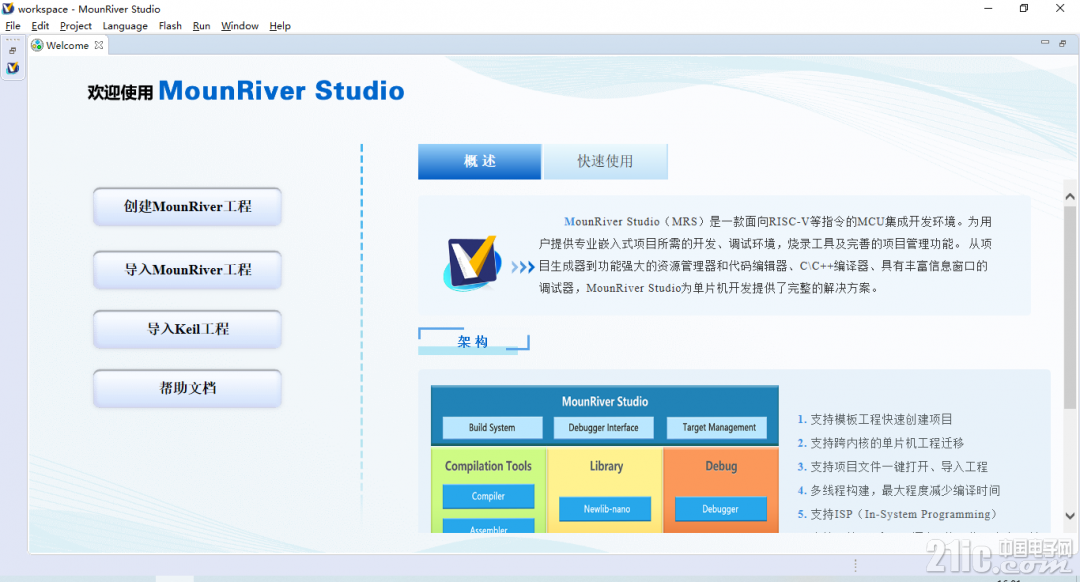Click the MounRiver Studio logo in overview
Image resolution: width=1080 pixels, height=582 pixels.
point(472,262)
